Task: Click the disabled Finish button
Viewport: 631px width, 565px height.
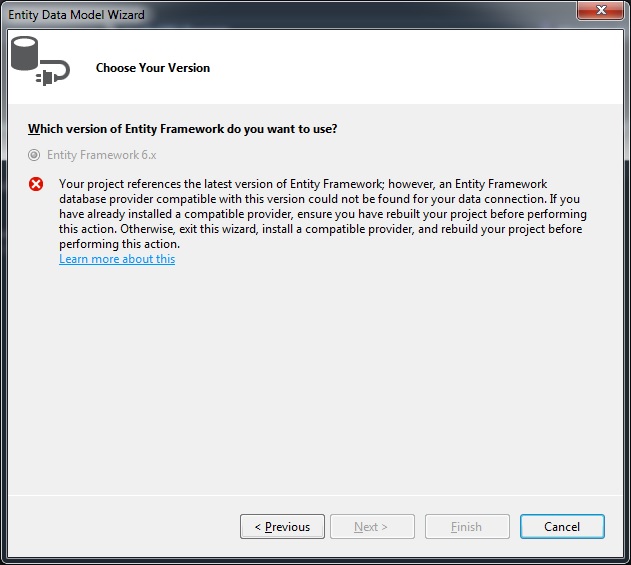Action: click(467, 526)
